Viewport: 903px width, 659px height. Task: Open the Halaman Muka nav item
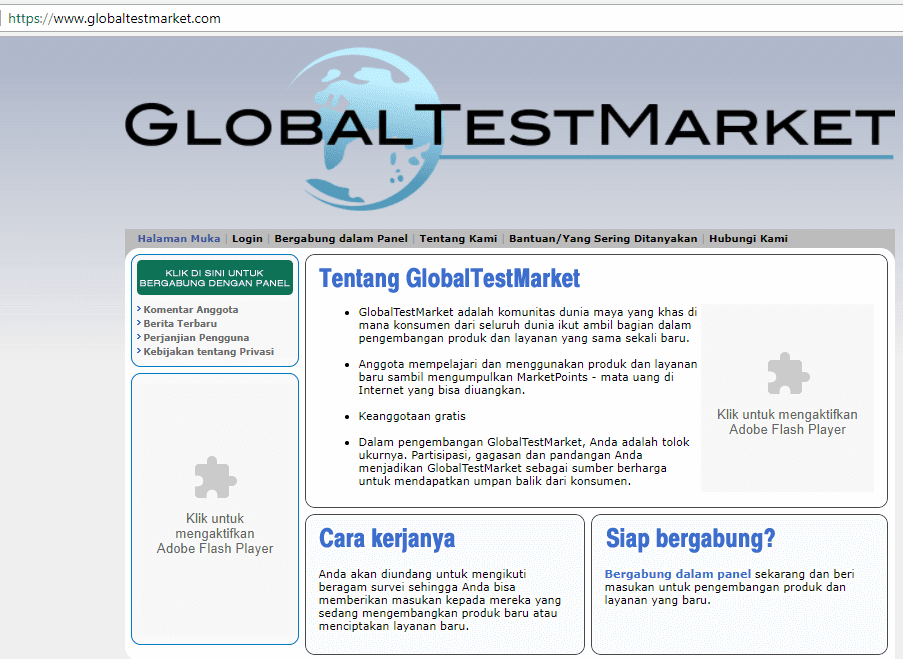(179, 238)
